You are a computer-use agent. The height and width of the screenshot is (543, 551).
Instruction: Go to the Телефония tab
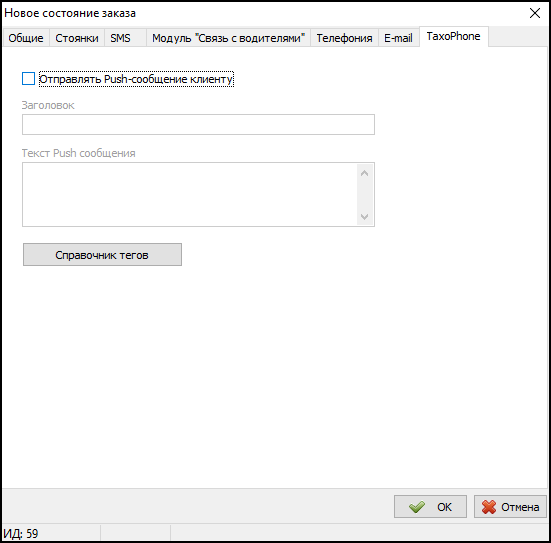pyautogui.click(x=344, y=38)
